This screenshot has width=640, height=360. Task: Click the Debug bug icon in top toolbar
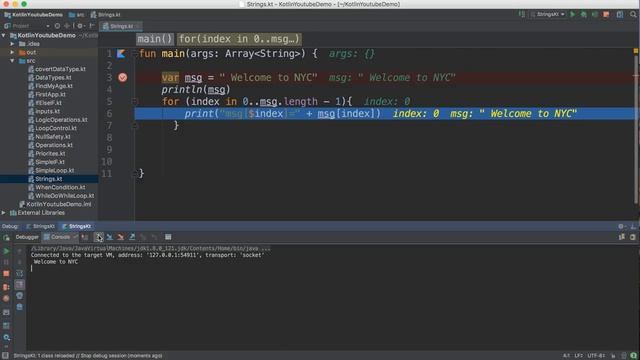click(584, 14)
